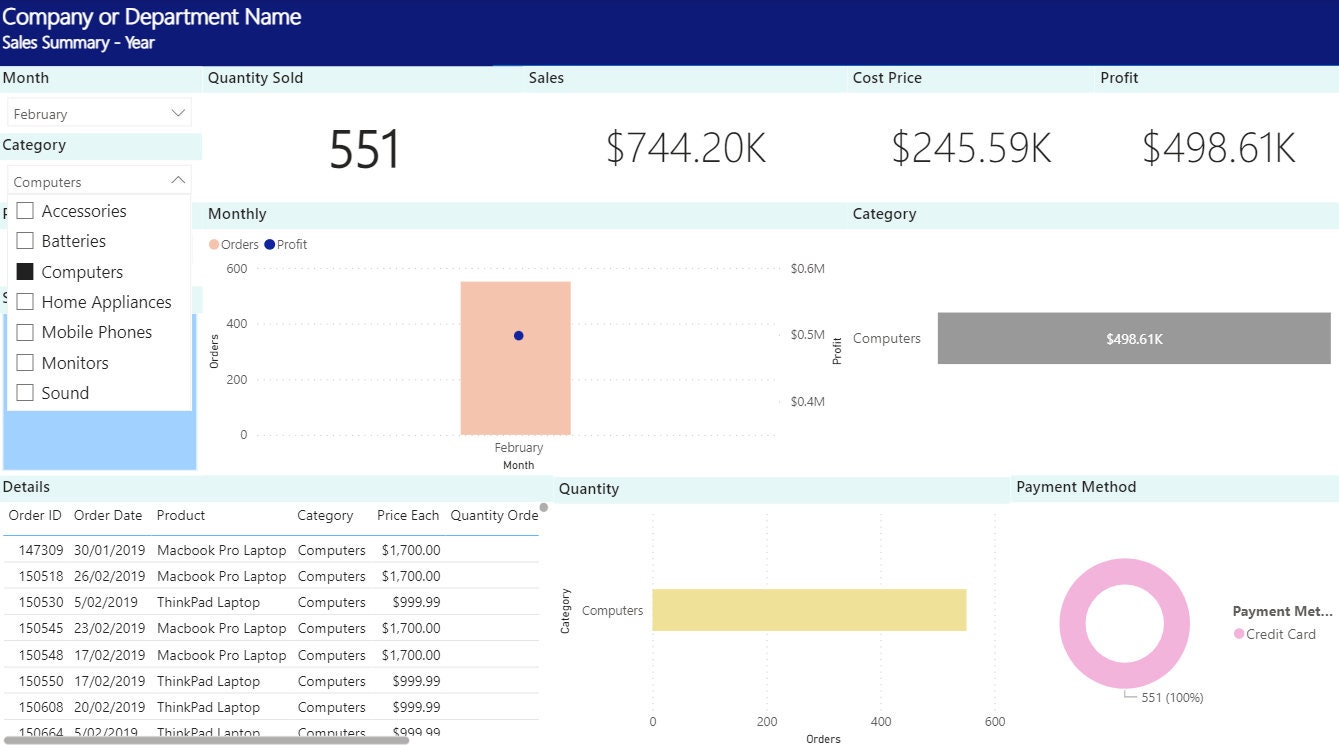Check the Batteries category checkbox
This screenshot has width=1339, height=745.
(x=25, y=241)
